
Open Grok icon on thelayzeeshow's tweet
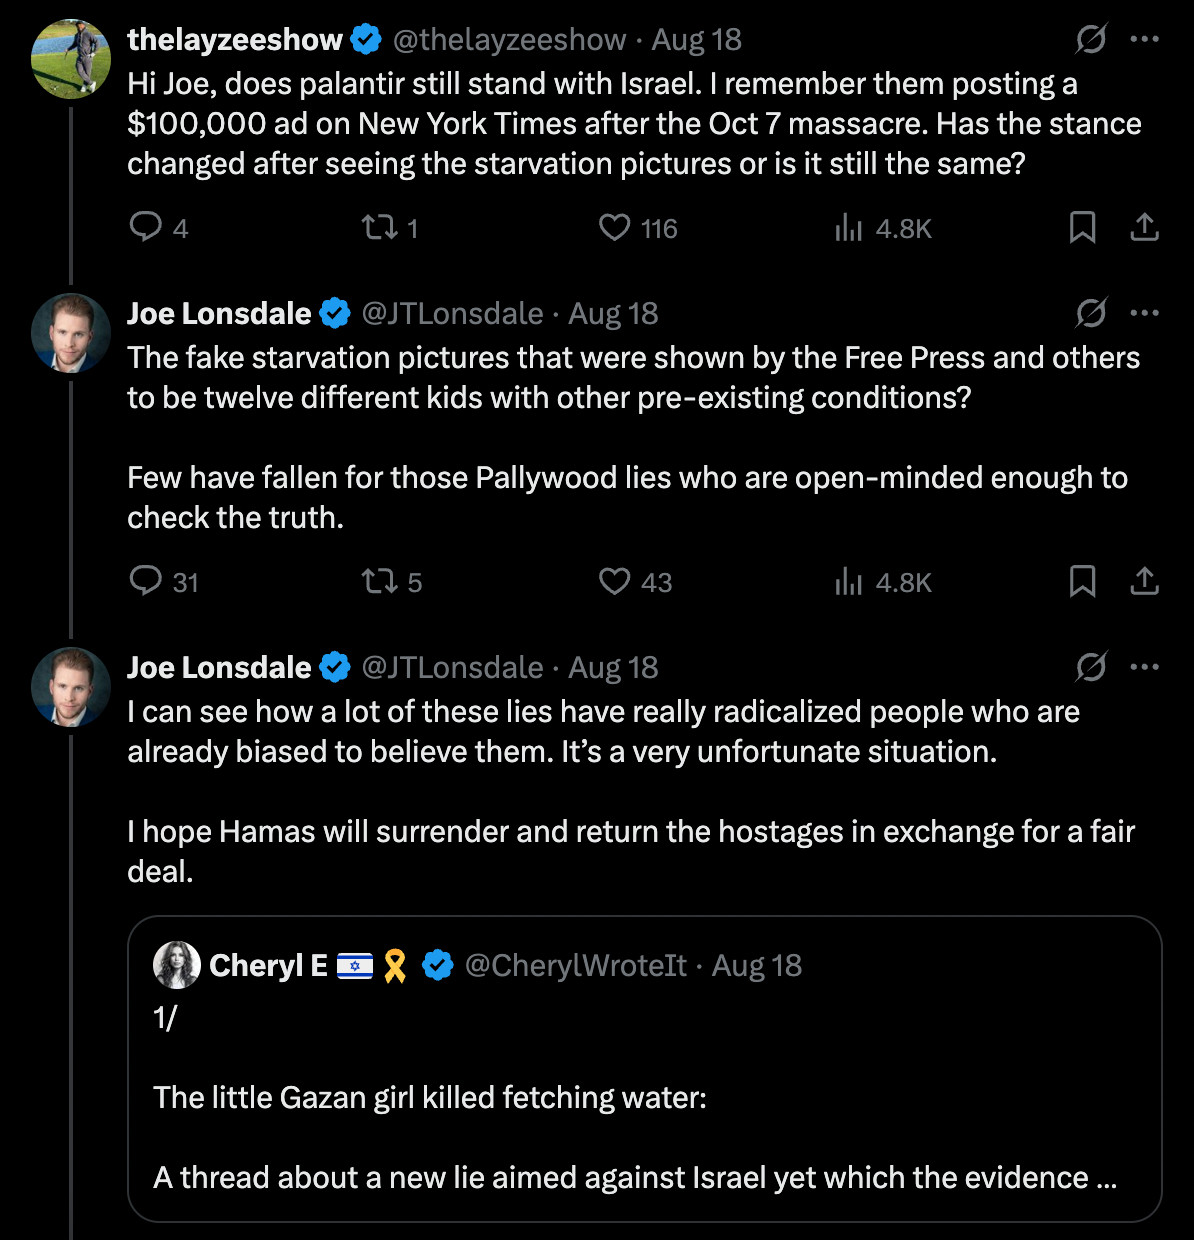[x=1090, y=40]
